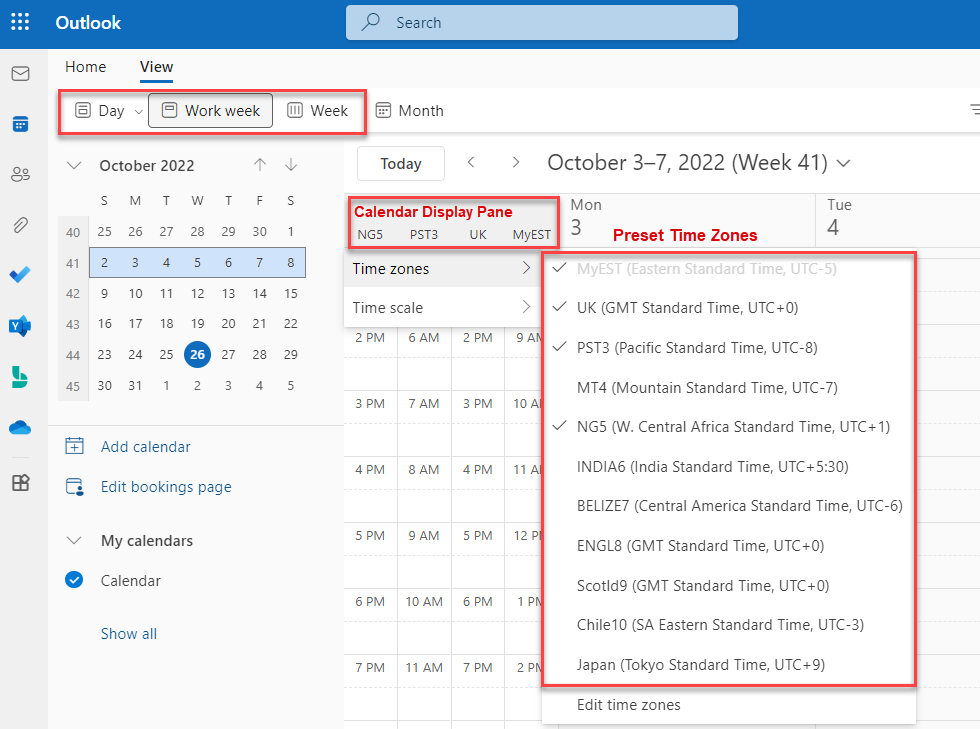Image resolution: width=980 pixels, height=729 pixels.
Task: Open OneDrive cloud icon
Action: [20, 428]
